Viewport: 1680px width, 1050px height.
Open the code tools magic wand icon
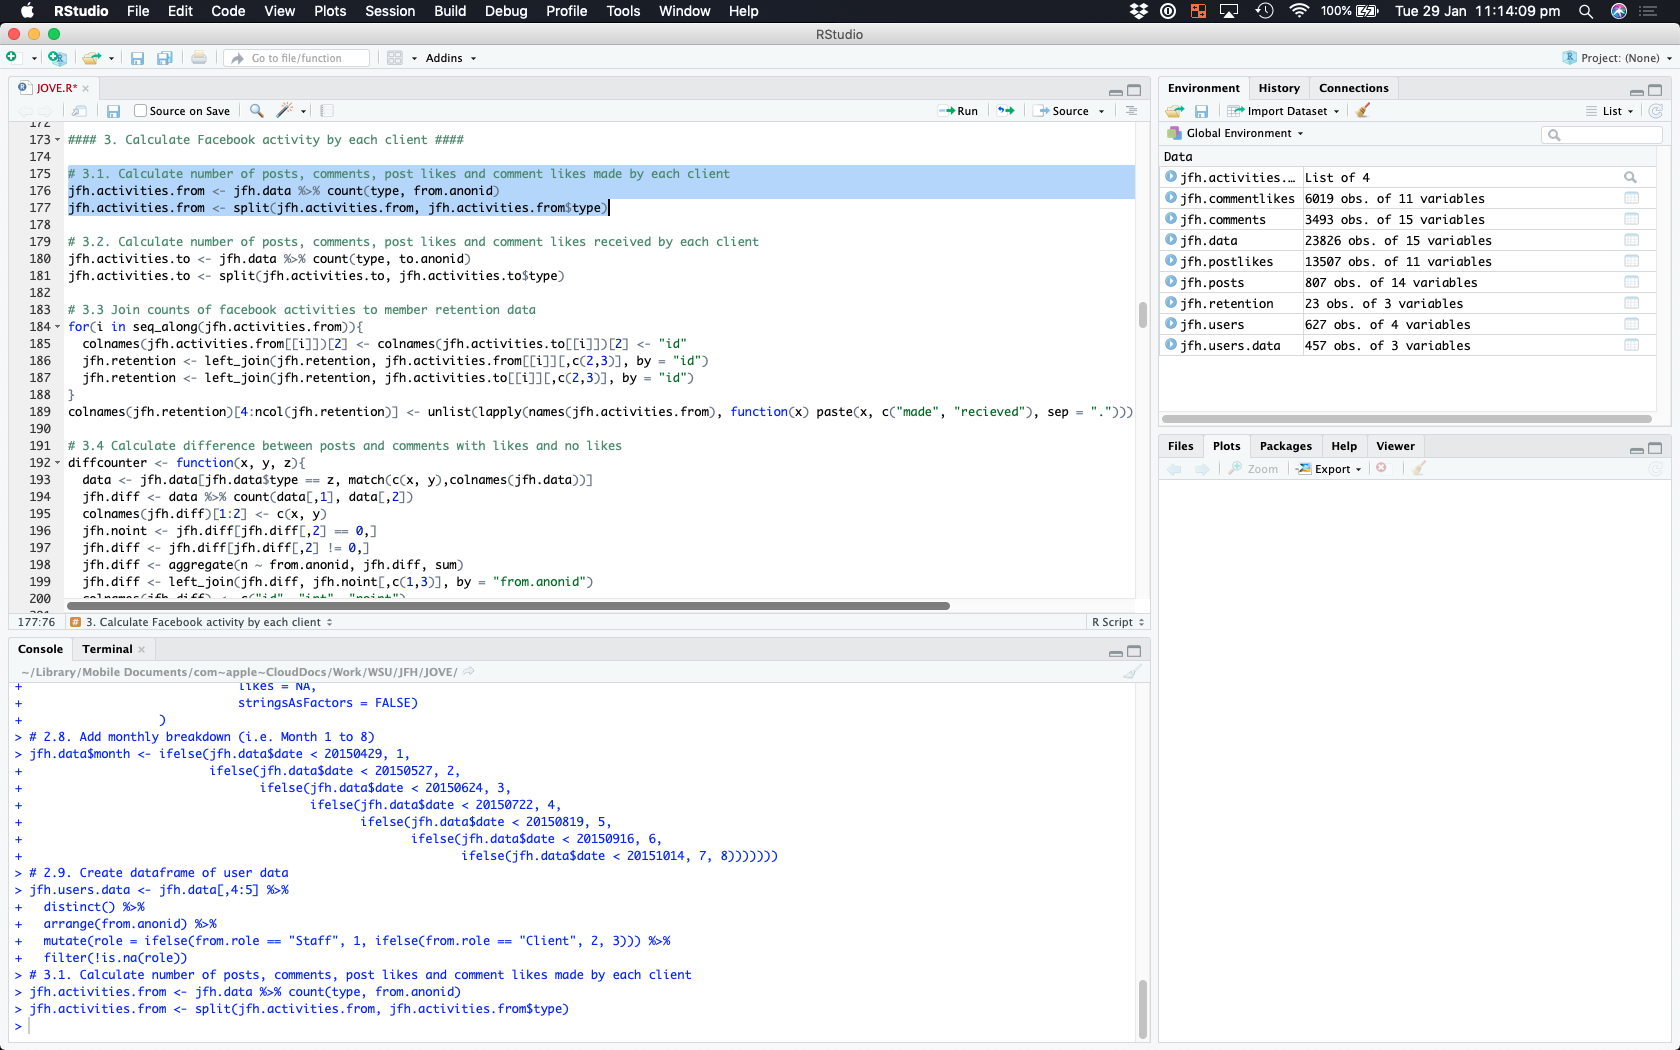285,111
